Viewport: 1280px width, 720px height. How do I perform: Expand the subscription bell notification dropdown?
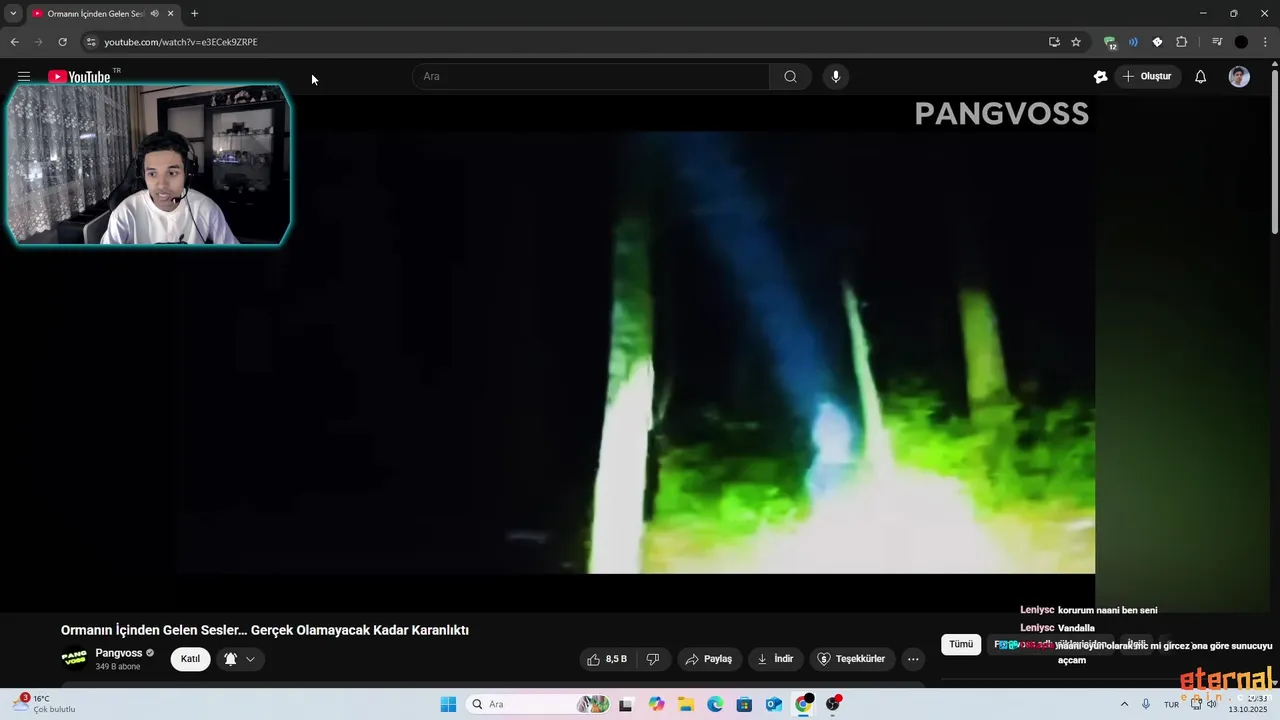point(240,659)
